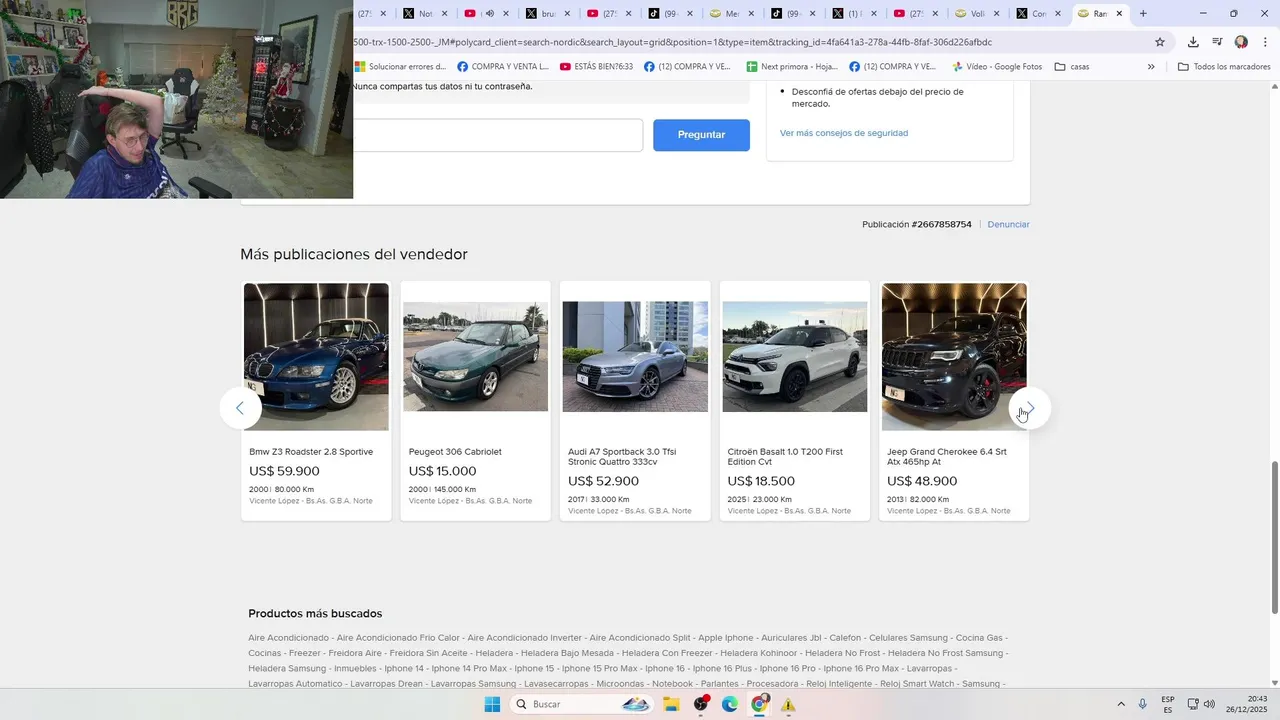Open a new browser tab
This screenshot has height=720, width=1280.
(1143, 14)
